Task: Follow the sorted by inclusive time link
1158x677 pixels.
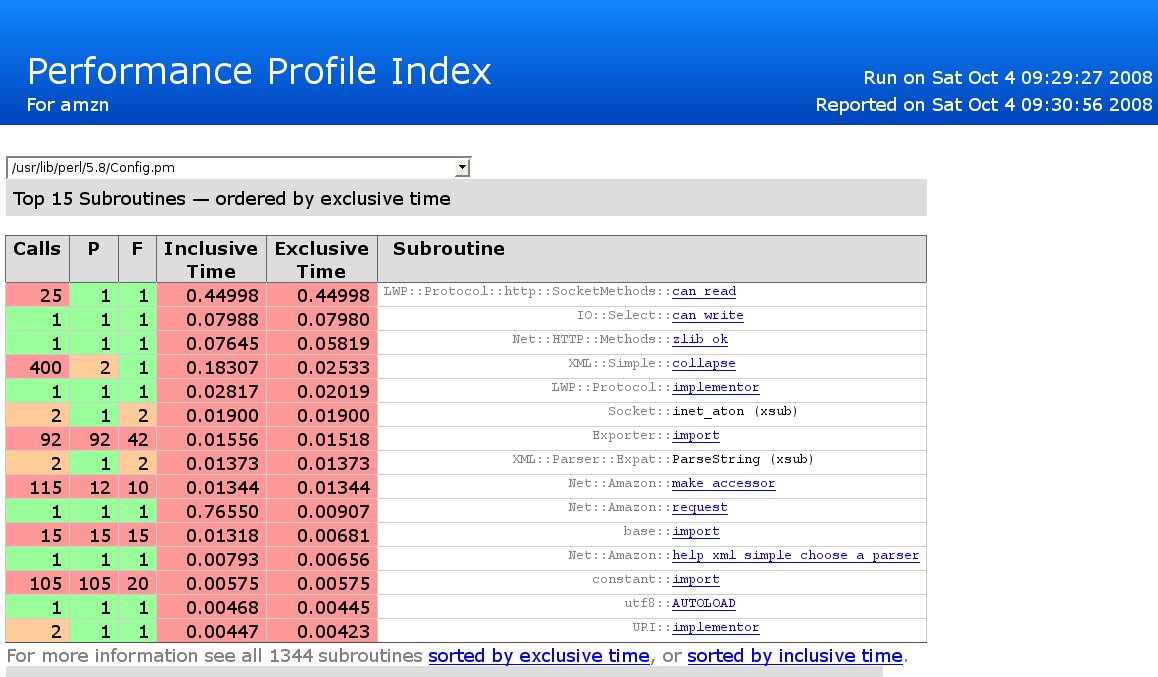Action: point(795,656)
